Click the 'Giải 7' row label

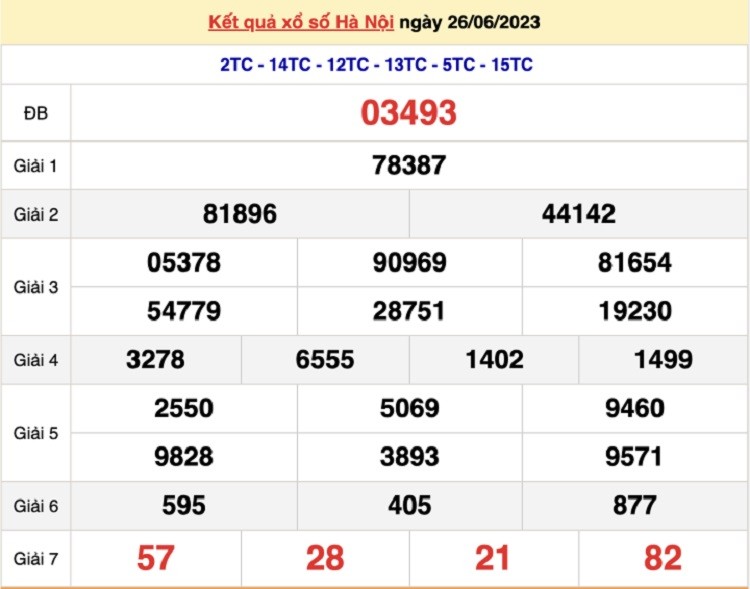pos(36,558)
